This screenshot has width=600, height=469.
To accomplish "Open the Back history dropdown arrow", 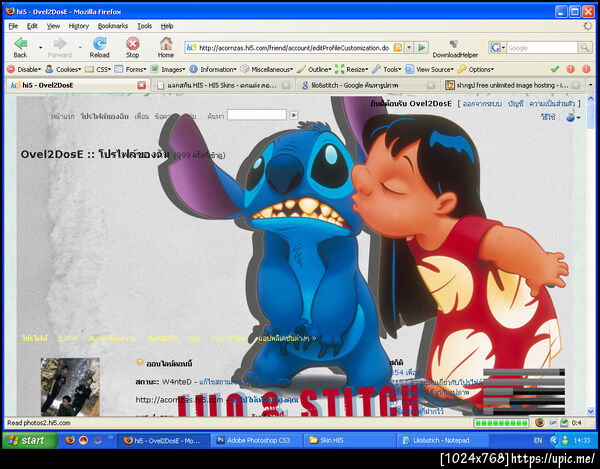I will (40, 48).
